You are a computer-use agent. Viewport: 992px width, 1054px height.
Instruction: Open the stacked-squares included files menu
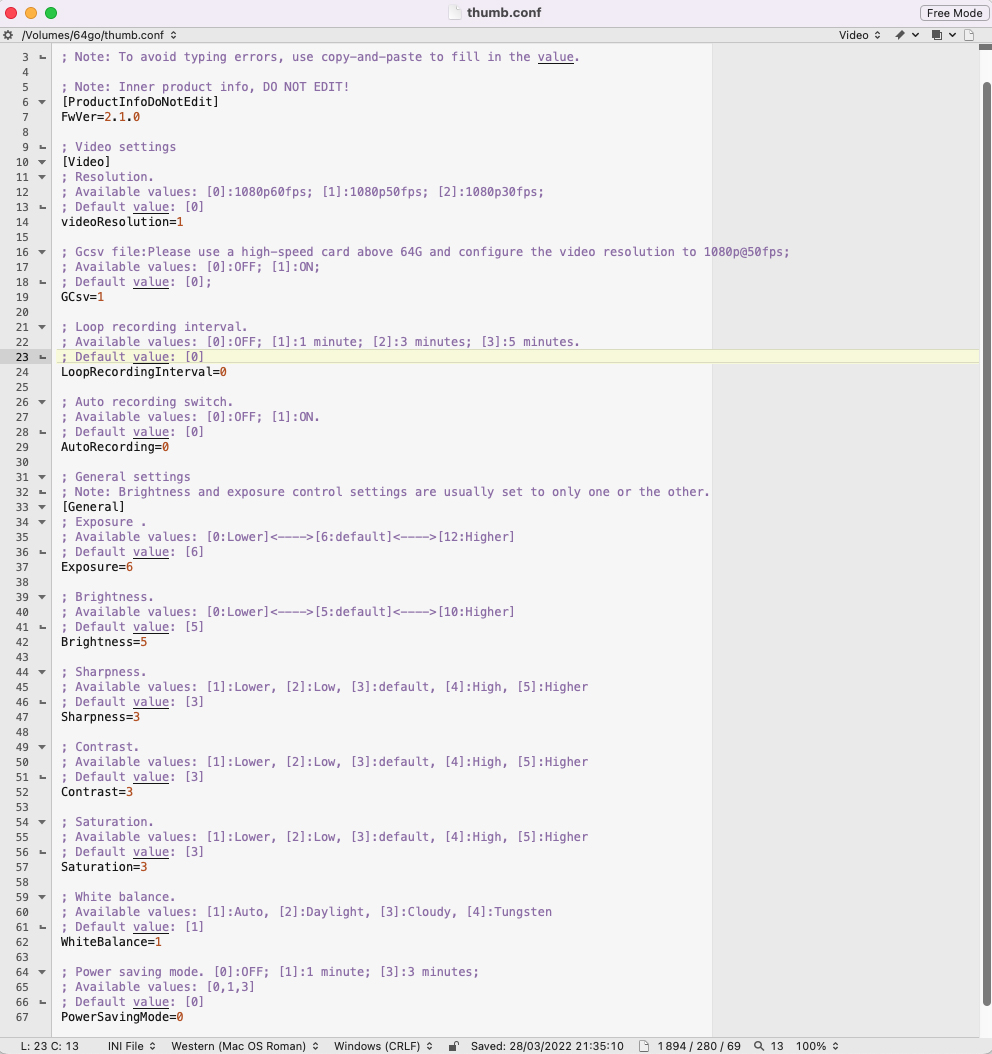click(x=937, y=35)
